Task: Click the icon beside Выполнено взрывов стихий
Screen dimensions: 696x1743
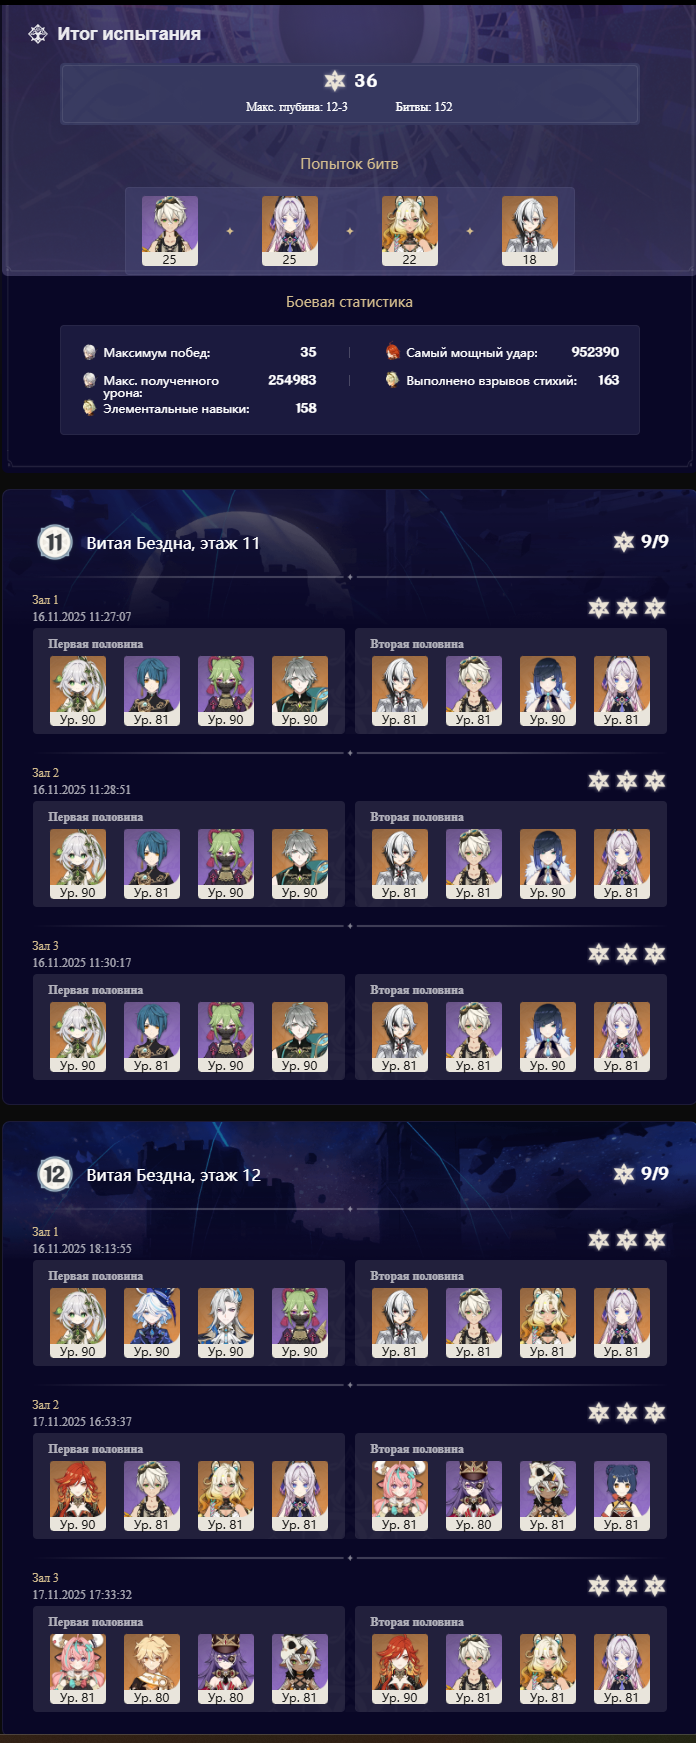Action: click(393, 380)
